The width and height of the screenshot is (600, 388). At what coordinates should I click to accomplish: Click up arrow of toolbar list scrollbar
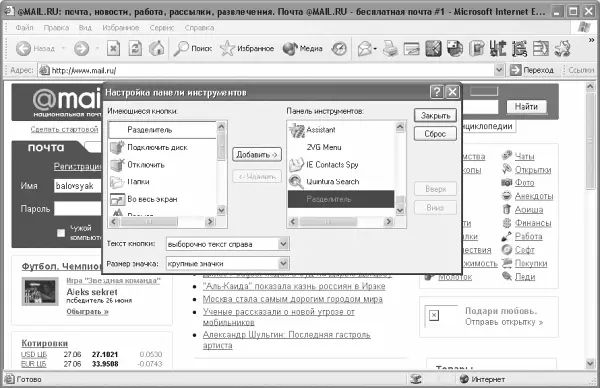(x=400, y=127)
